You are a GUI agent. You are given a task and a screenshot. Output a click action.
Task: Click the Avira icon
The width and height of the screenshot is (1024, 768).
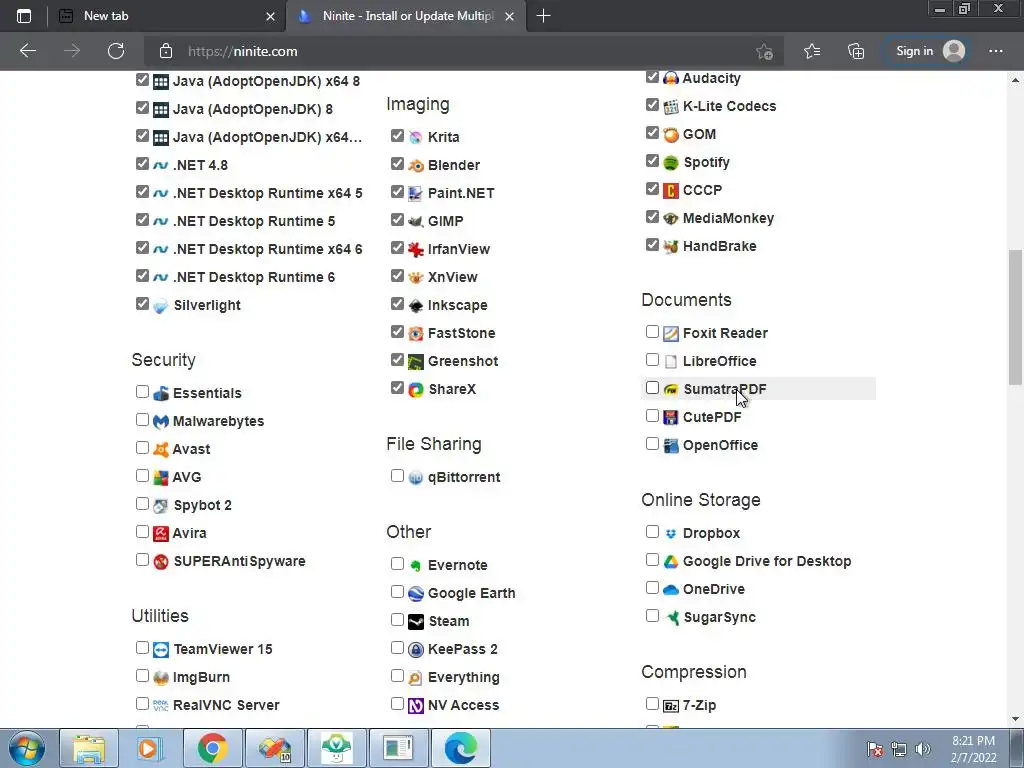pos(161,534)
